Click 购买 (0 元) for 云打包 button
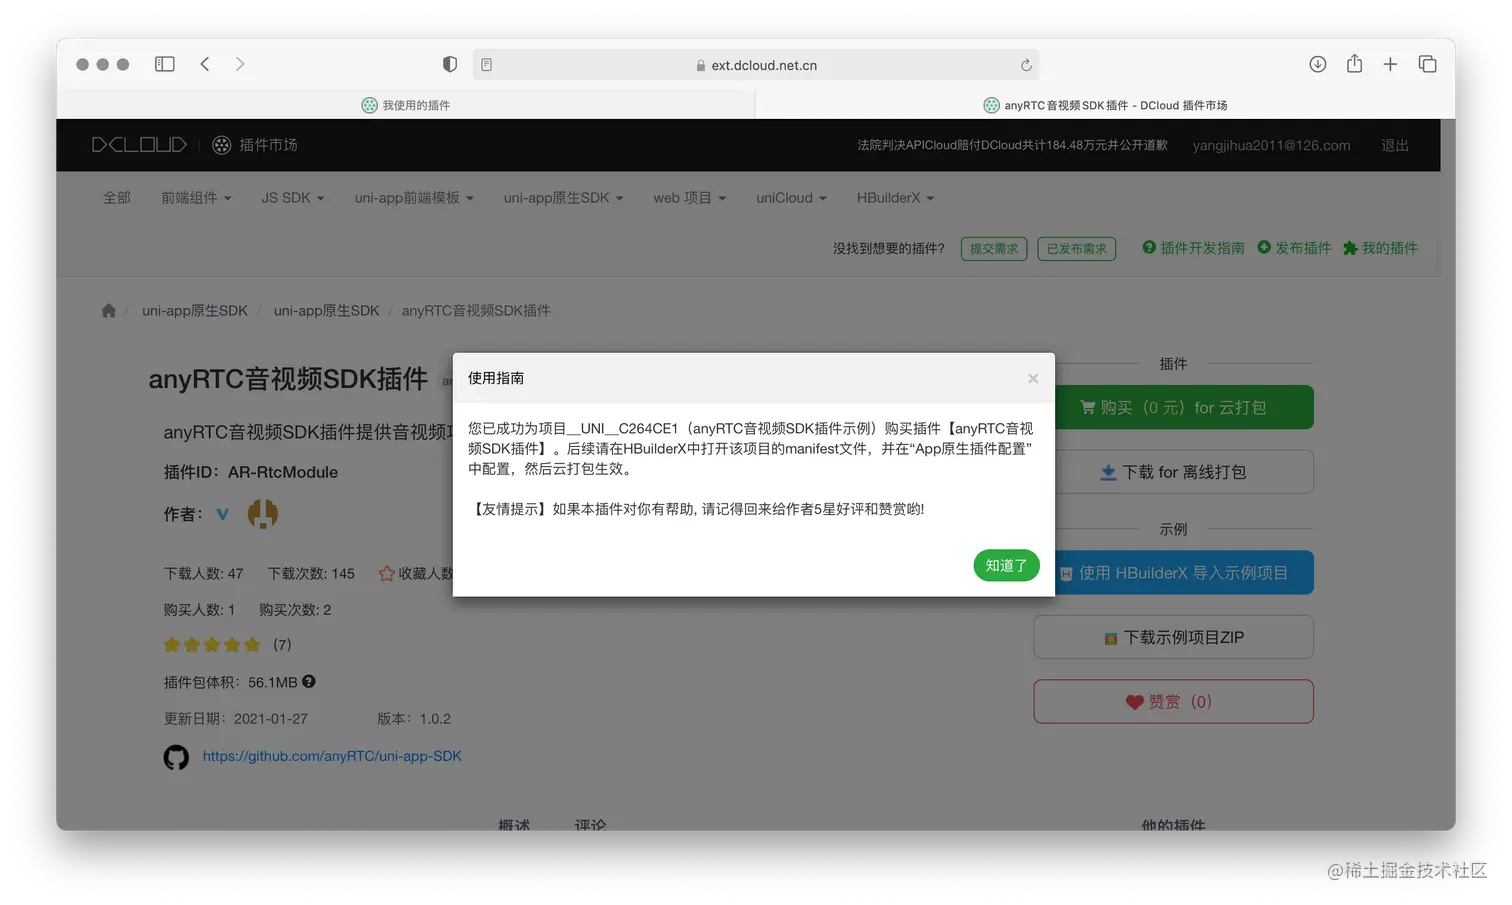The image size is (1512, 905). click(1184, 408)
